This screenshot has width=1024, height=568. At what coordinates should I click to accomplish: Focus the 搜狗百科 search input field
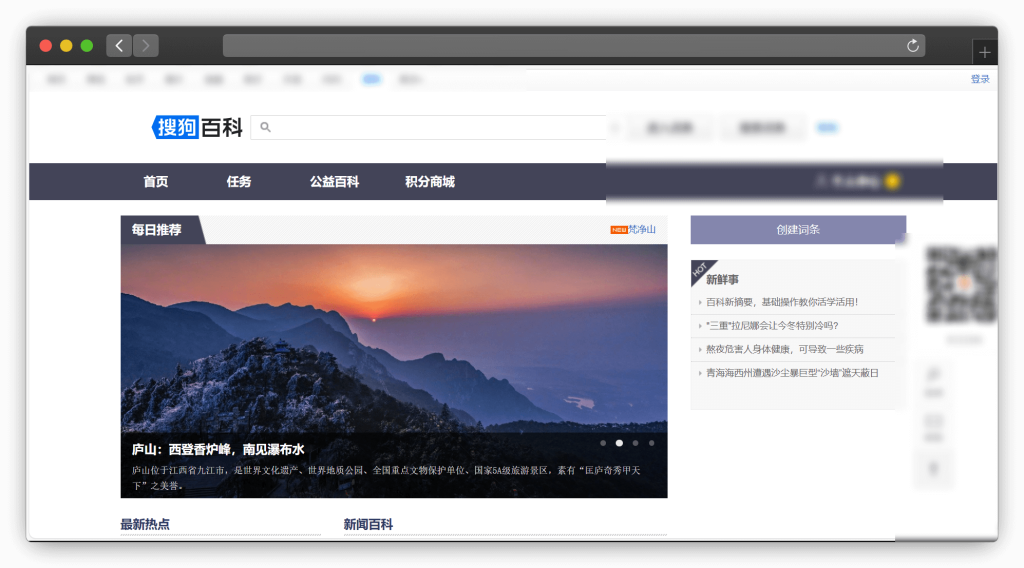(x=428, y=127)
